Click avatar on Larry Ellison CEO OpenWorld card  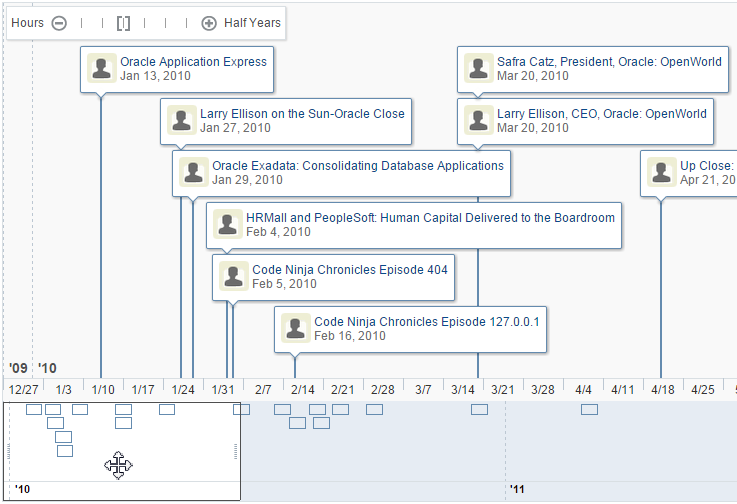[478, 120]
